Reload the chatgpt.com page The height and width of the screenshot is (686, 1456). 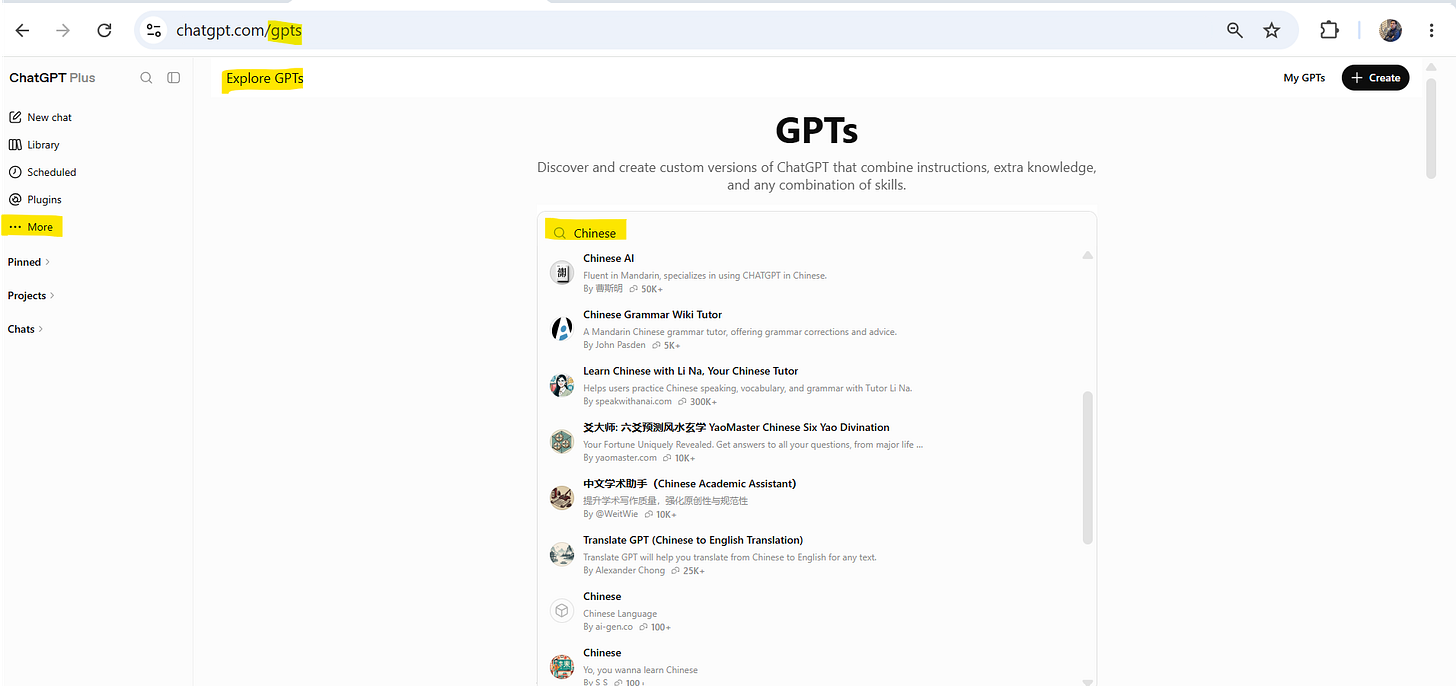coord(104,31)
